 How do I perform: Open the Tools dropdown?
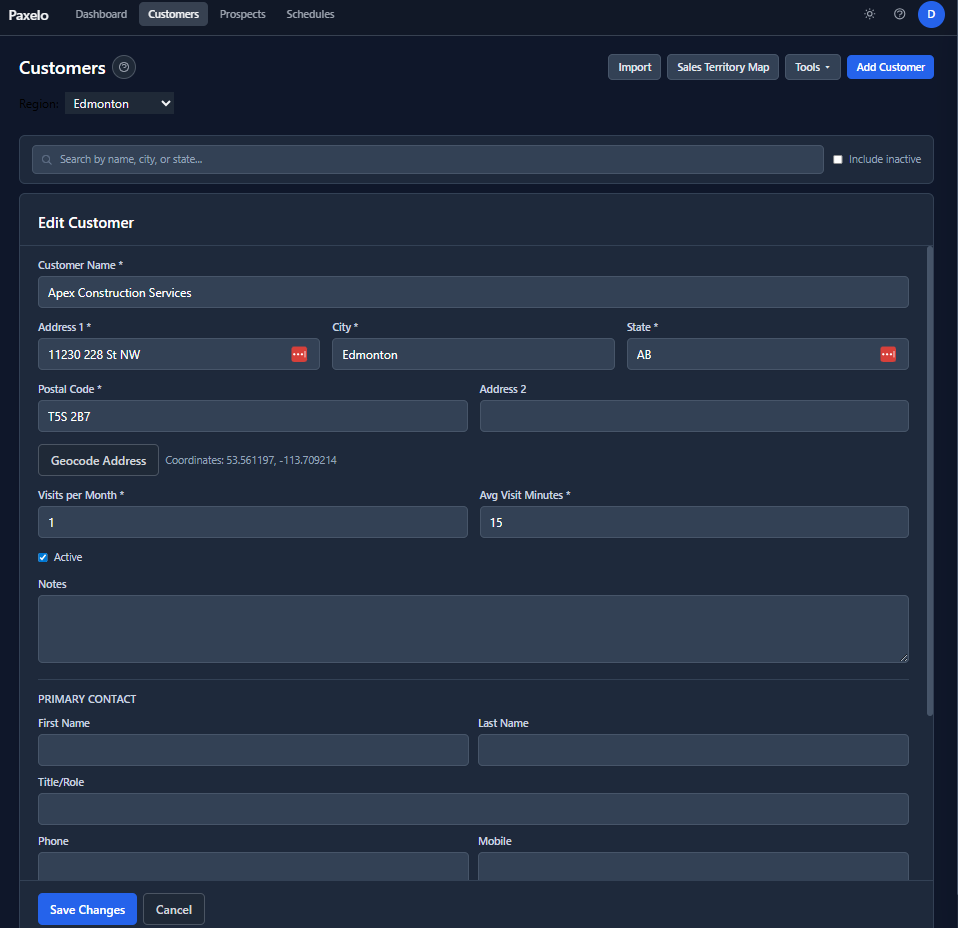point(812,66)
